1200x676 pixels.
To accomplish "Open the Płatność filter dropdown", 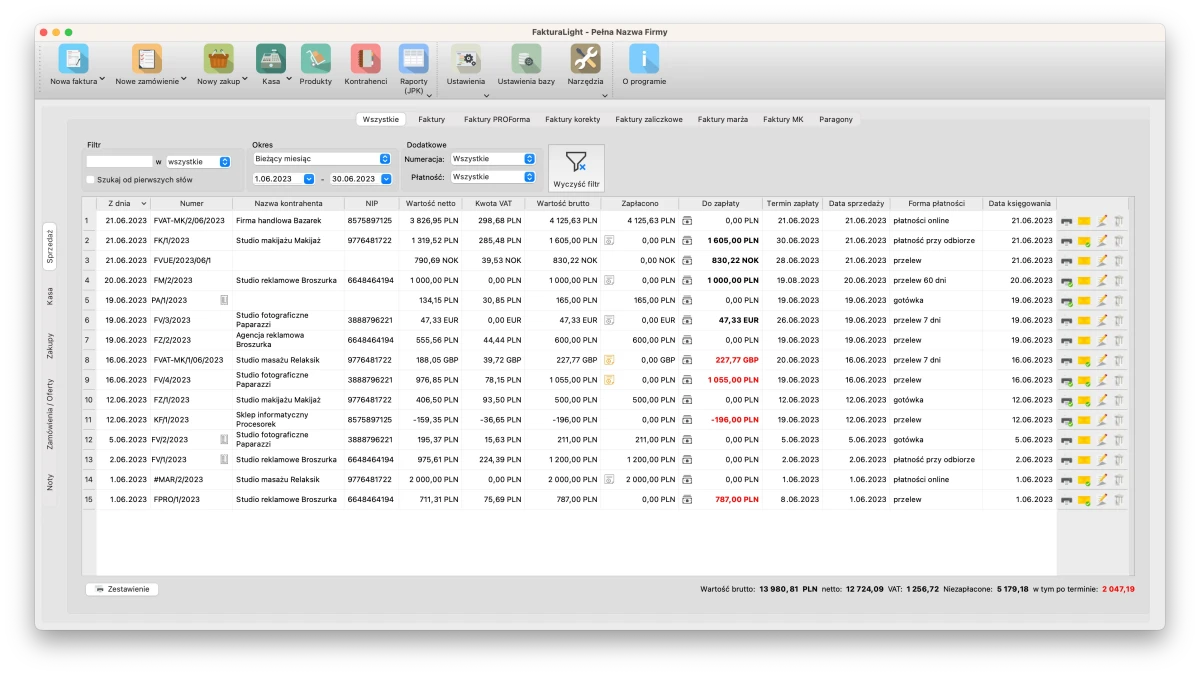I will pyautogui.click(x=493, y=177).
